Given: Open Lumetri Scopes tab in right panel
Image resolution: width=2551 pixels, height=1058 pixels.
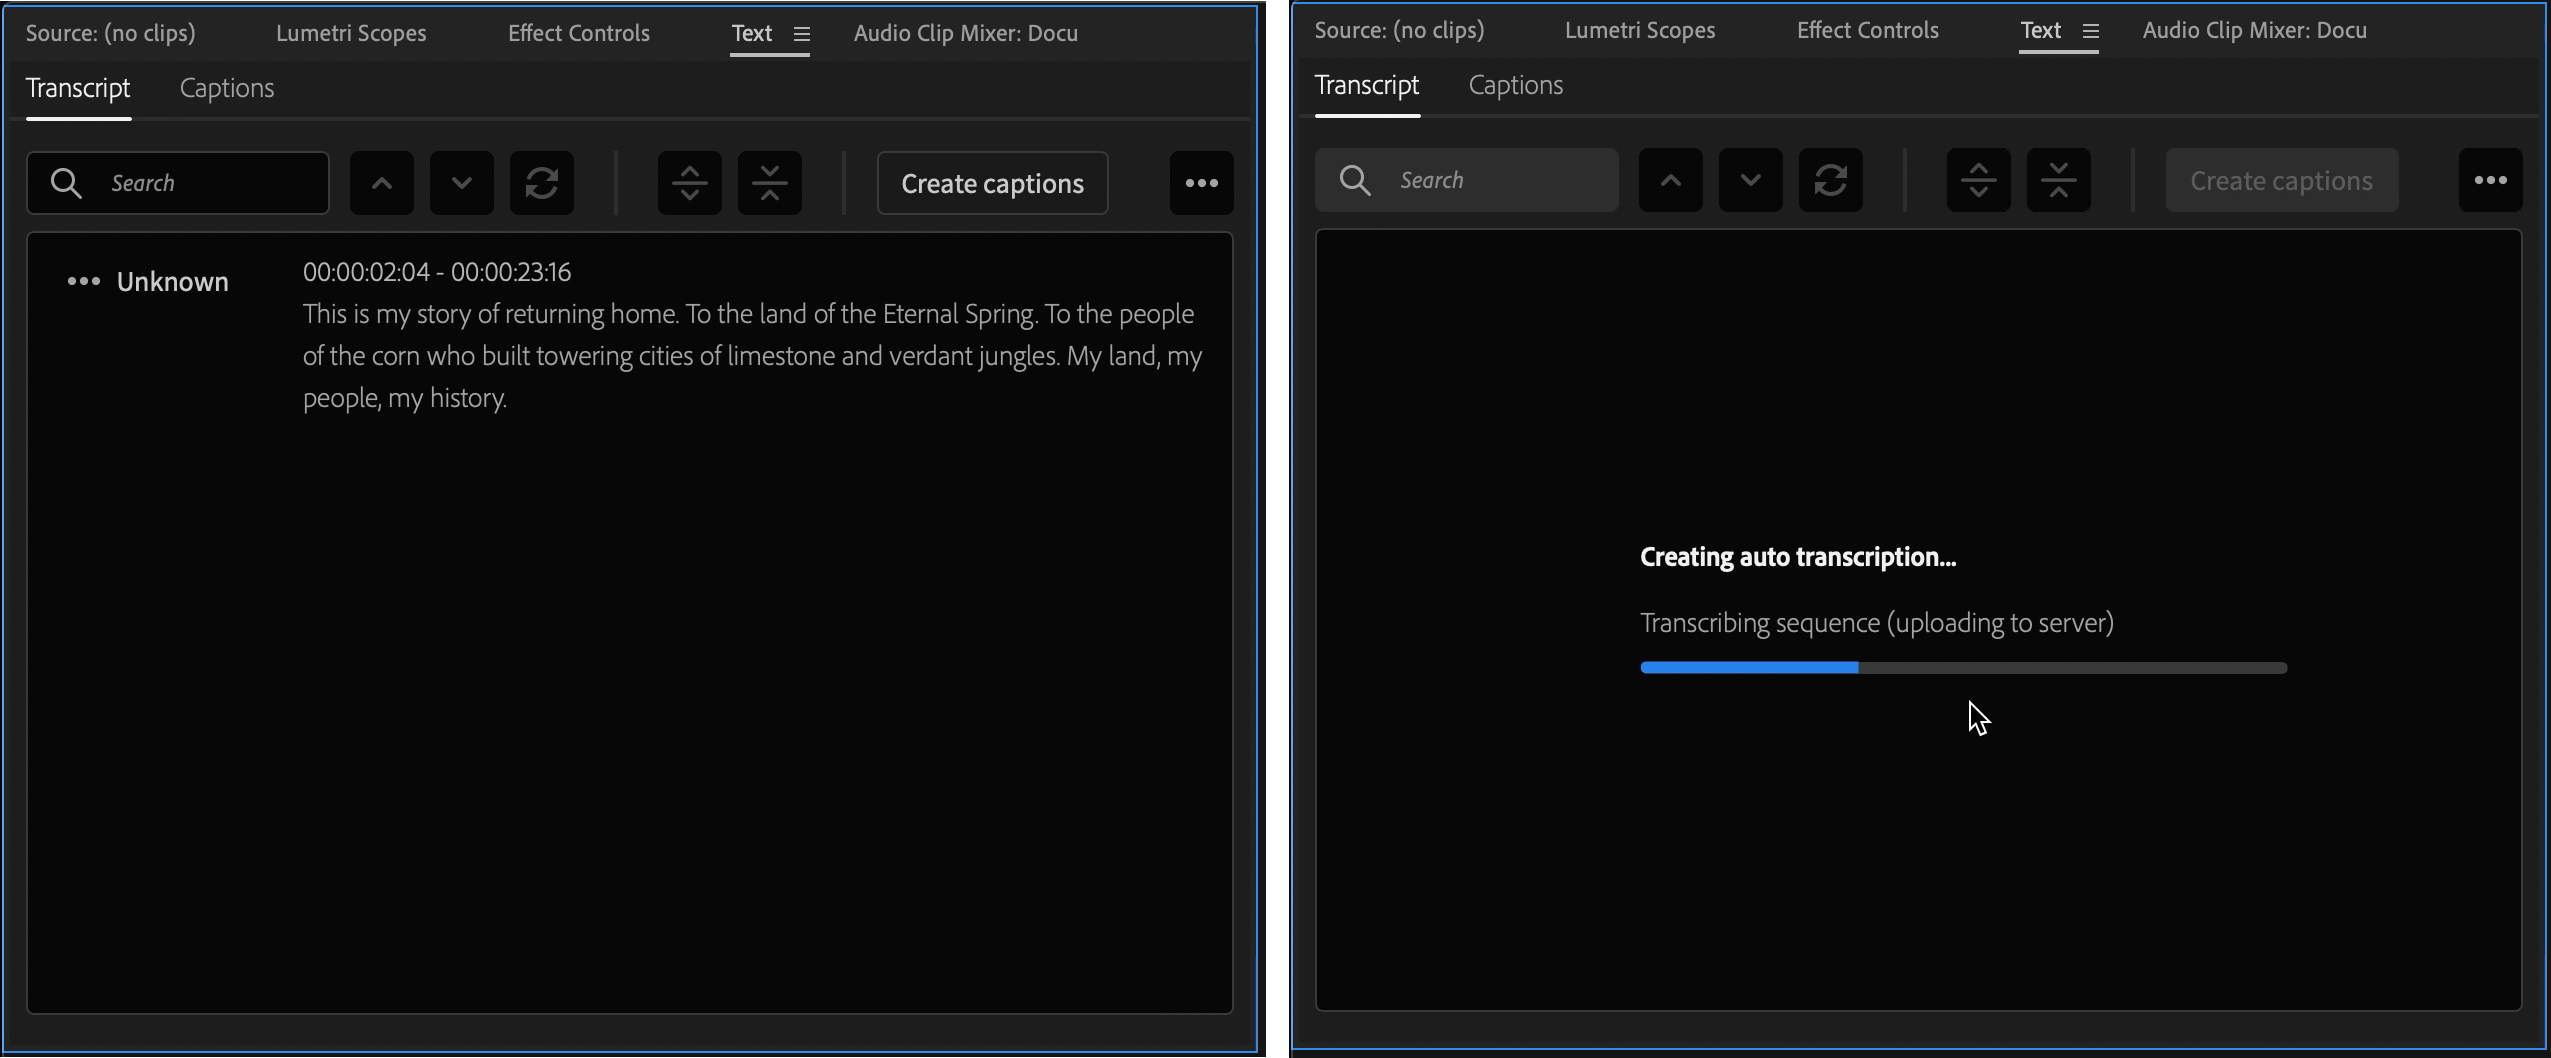Looking at the screenshot, I should [x=1640, y=30].
